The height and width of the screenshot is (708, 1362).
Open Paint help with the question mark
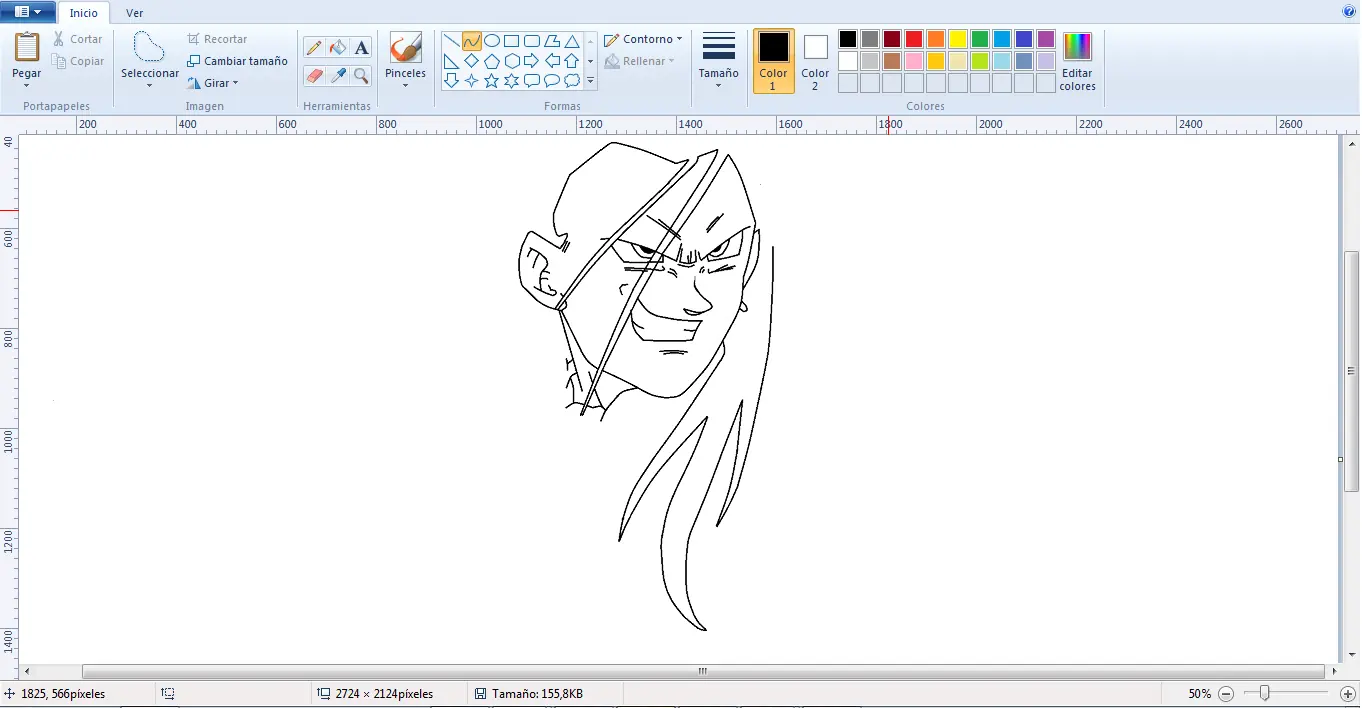(1349, 12)
